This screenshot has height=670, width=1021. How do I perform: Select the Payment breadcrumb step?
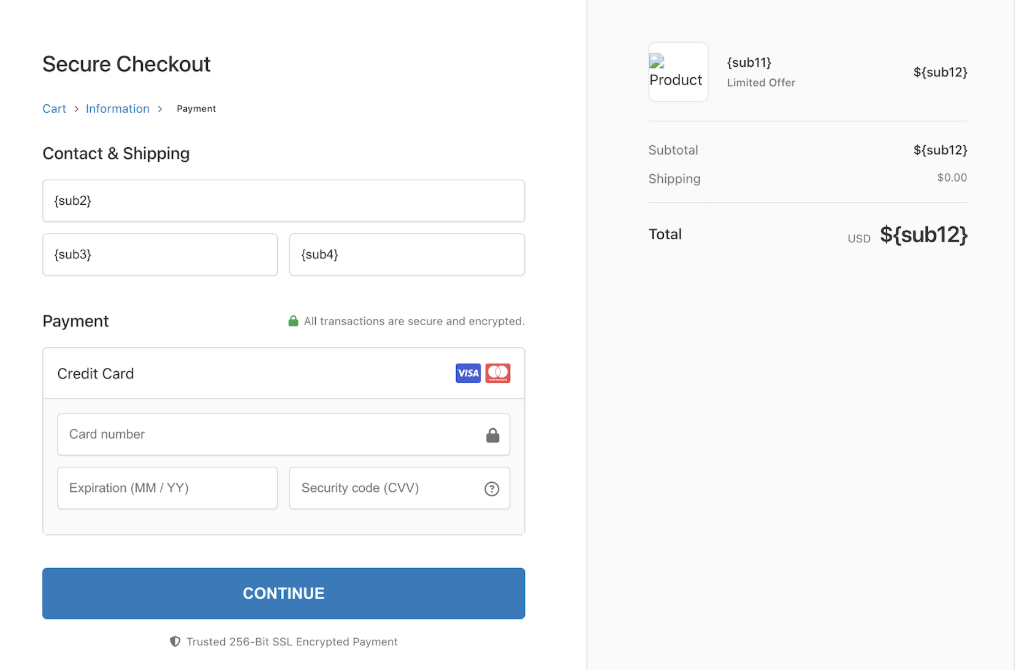(196, 109)
